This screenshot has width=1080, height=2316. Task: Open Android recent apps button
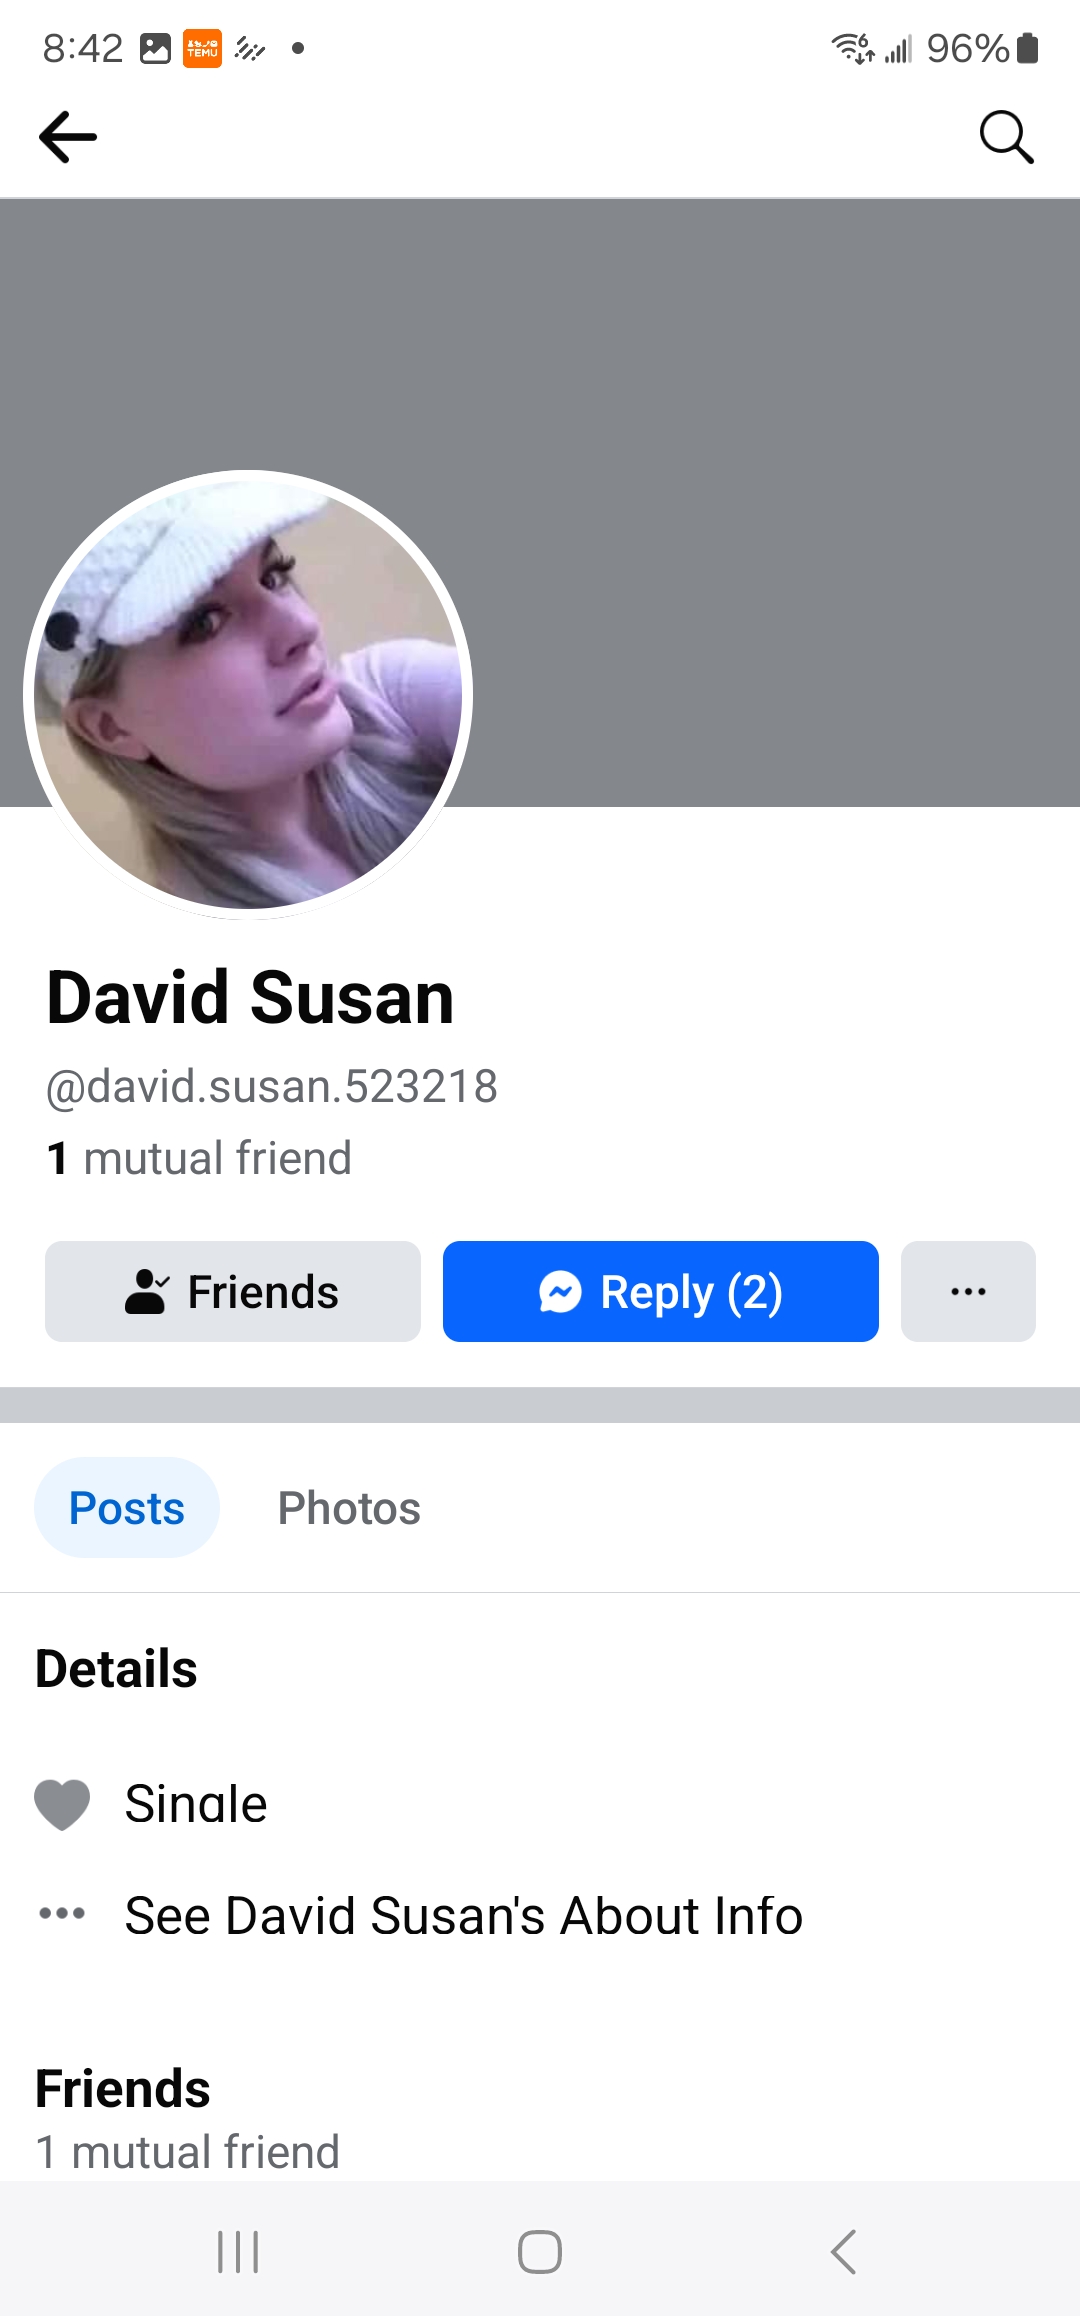[238, 2252]
